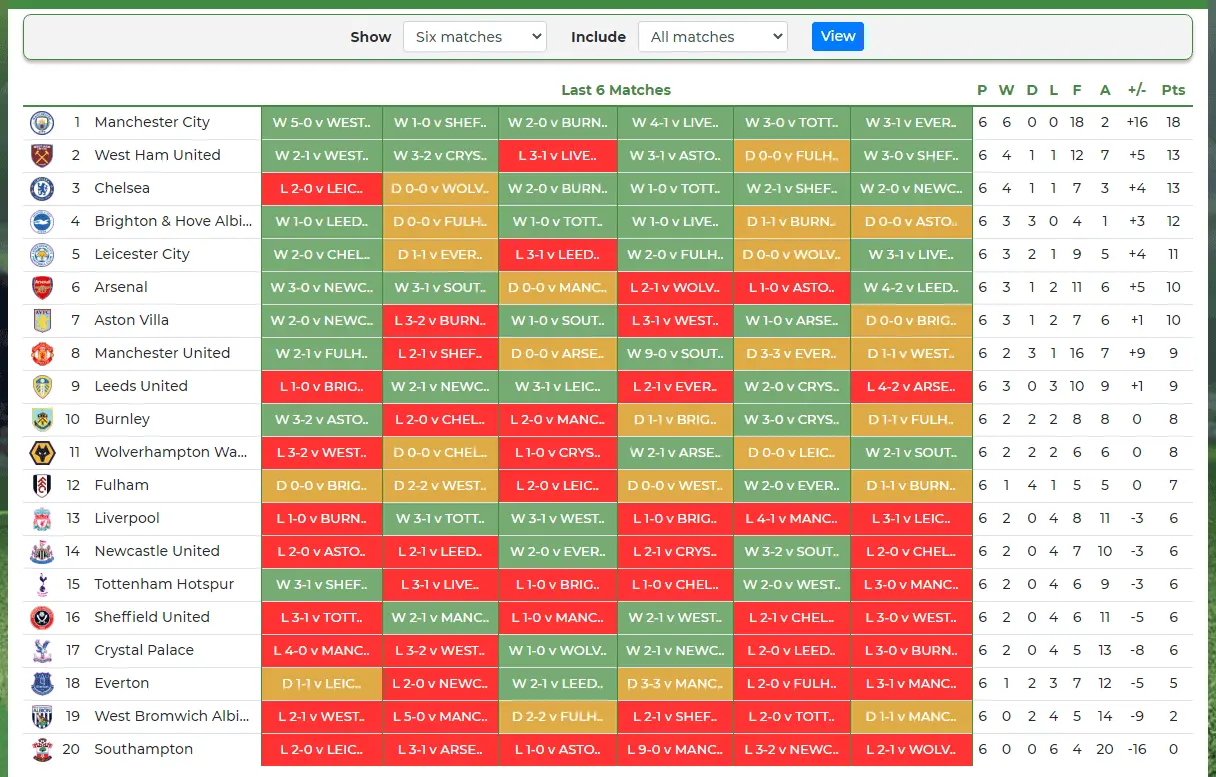
Task: Open the Include 'All matches' dropdown
Action: tap(713, 37)
